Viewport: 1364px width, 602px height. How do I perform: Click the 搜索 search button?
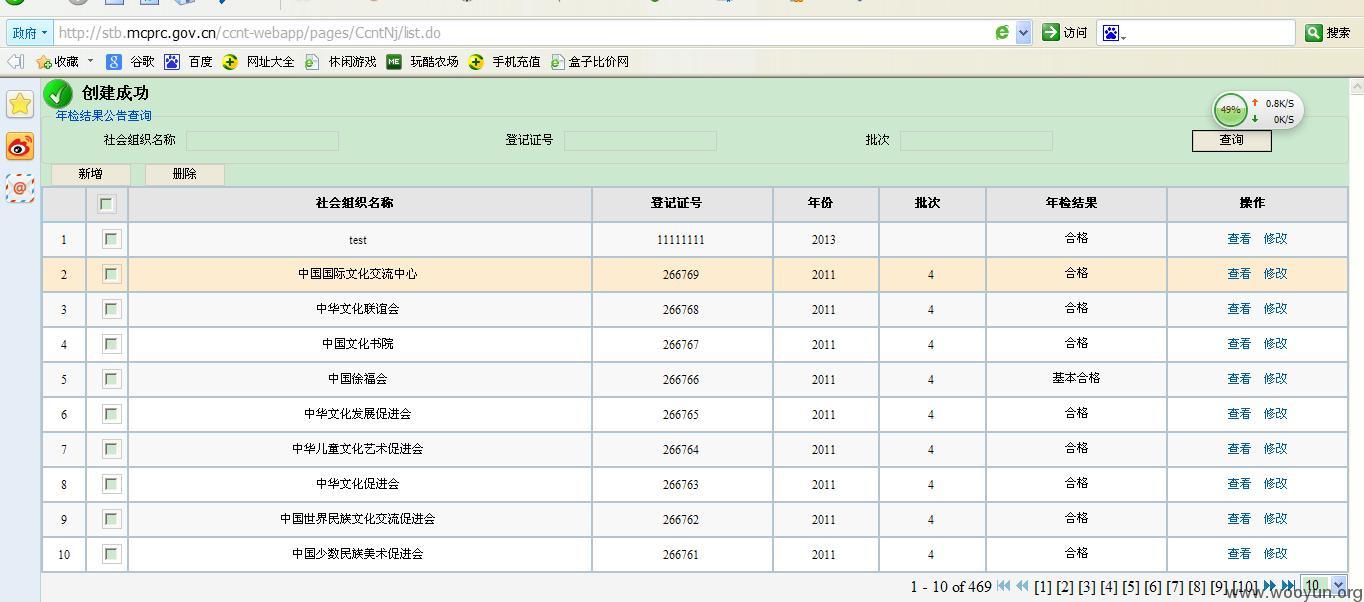(x=1328, y=33)
